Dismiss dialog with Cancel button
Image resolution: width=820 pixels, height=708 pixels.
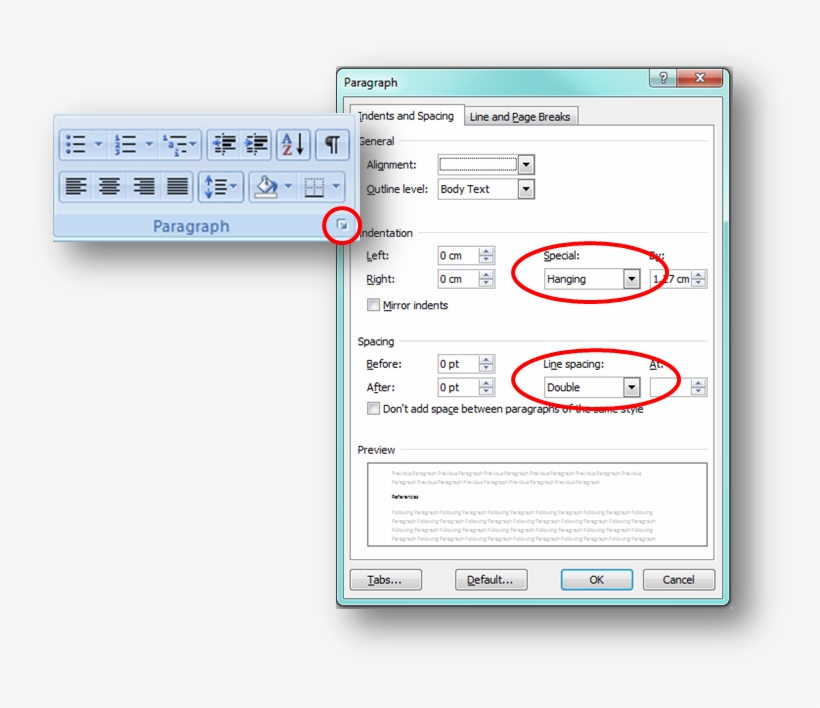coord(679,580)
